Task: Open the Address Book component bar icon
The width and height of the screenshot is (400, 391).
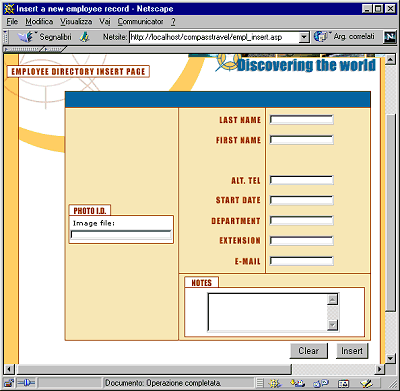Action: pos(344,384)
